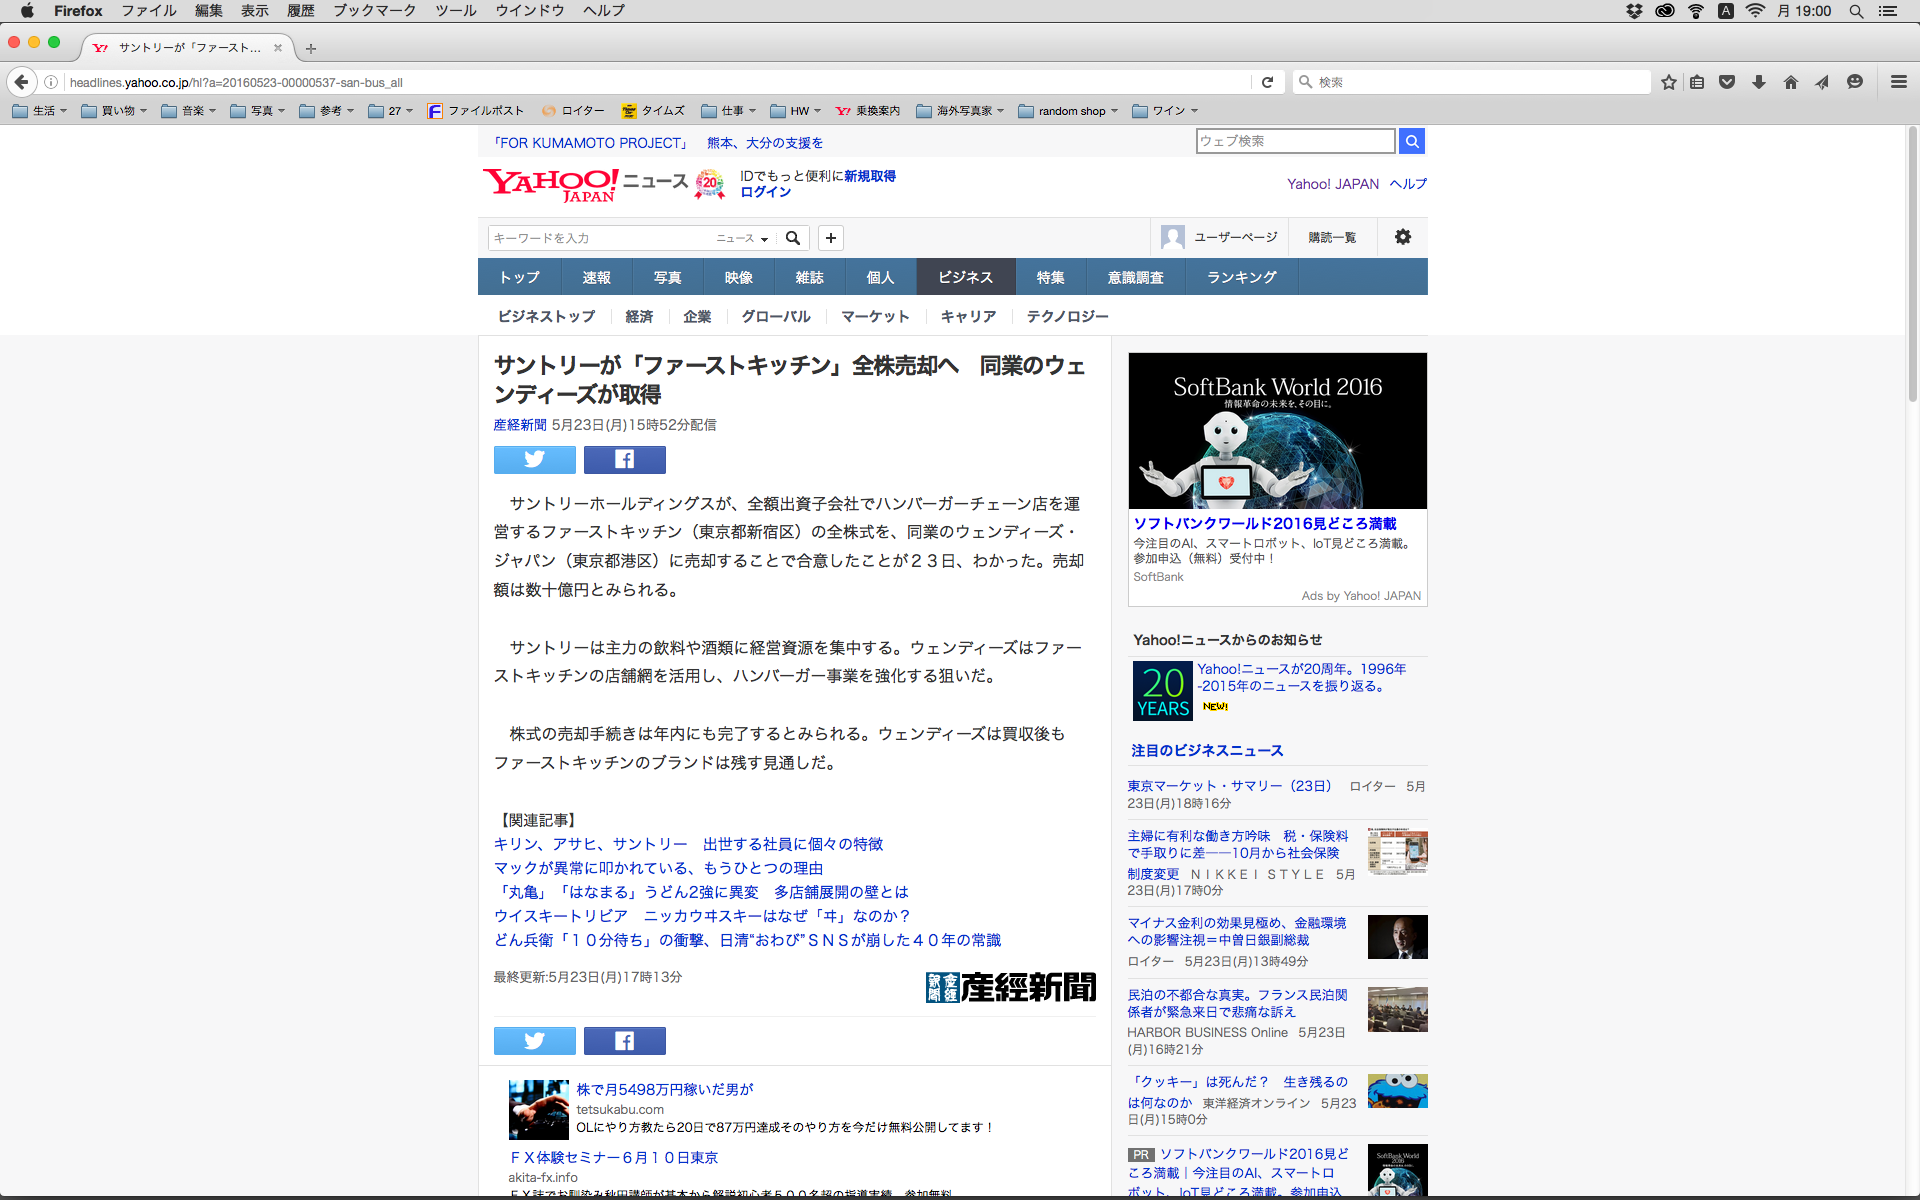This screenshot has height=1200, width=1920.
Task: Open the Firefox downloads arrow icon
Action: (x=1759, y=82)
